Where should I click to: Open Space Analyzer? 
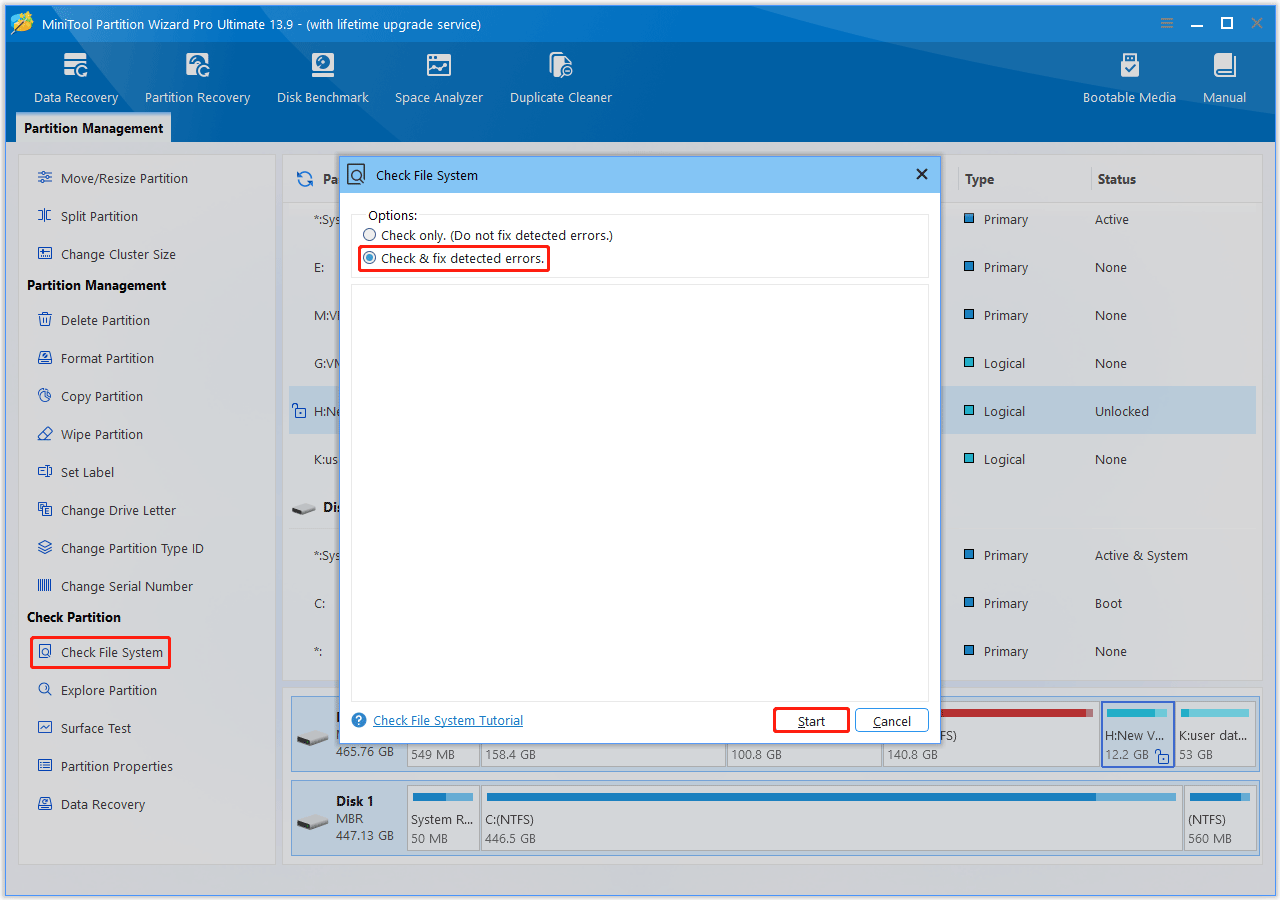coord(439,78)
